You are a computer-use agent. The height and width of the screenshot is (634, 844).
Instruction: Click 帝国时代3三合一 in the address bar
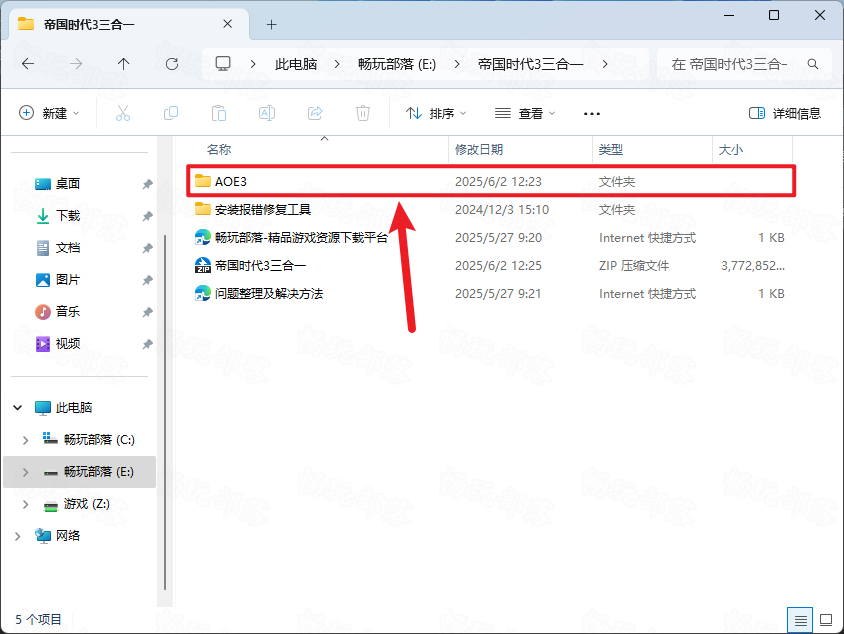click(531, 64)
